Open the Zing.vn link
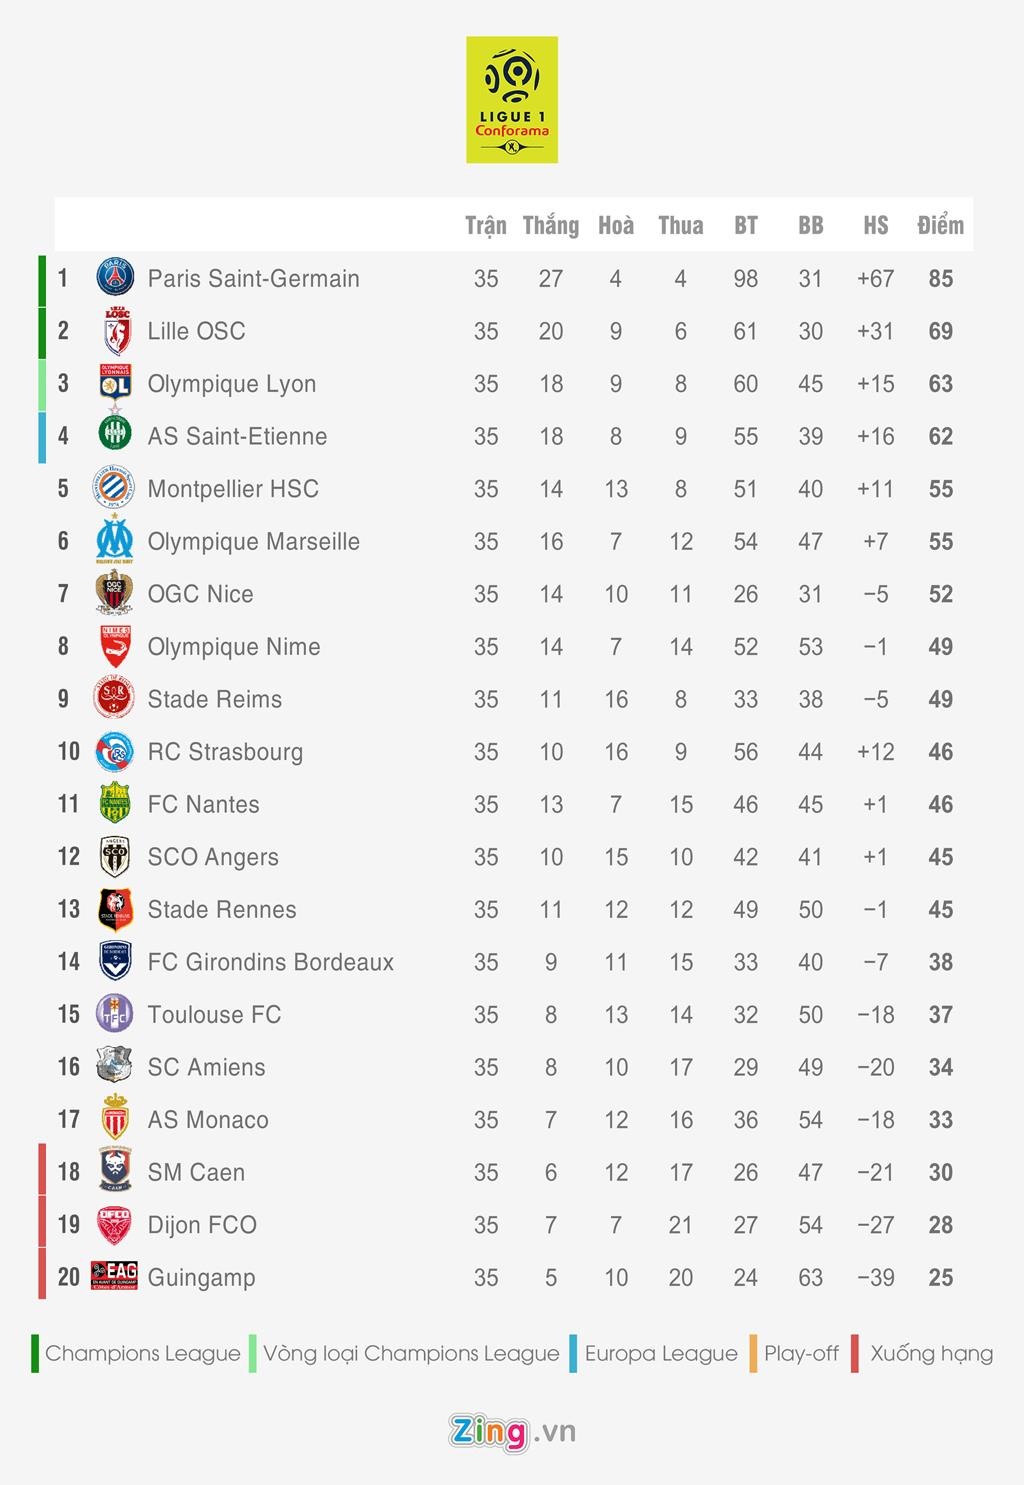 coord(512,1431)
